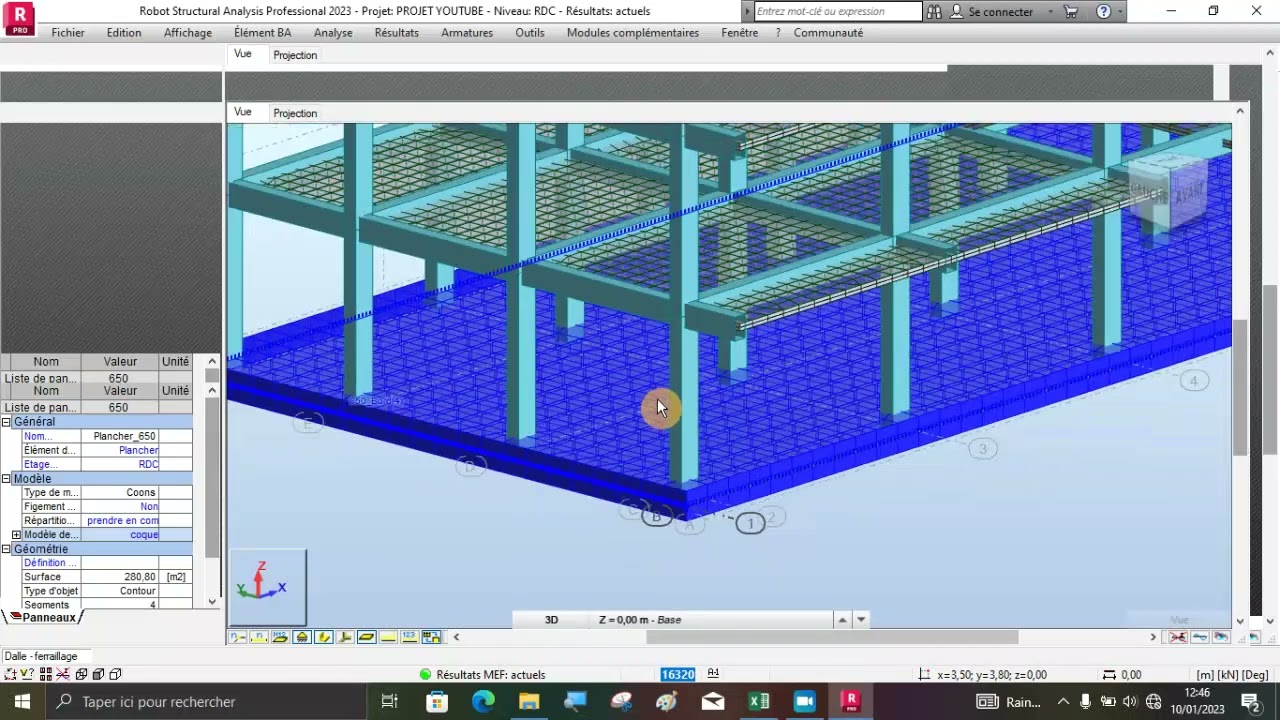Click the level selector up arrow
The width and height of the screenshot is (1280, 720).
click(842, 620)
